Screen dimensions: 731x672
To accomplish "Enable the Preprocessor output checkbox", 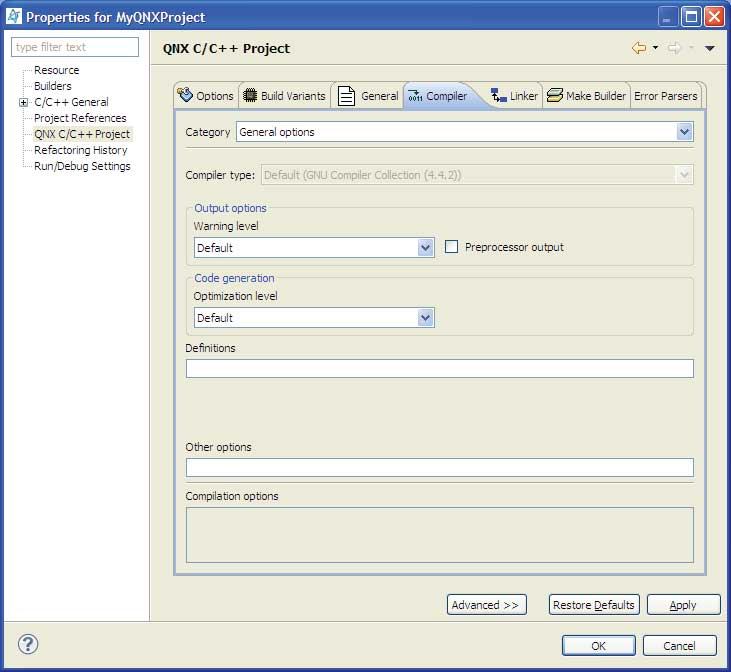I will [452, 247].
